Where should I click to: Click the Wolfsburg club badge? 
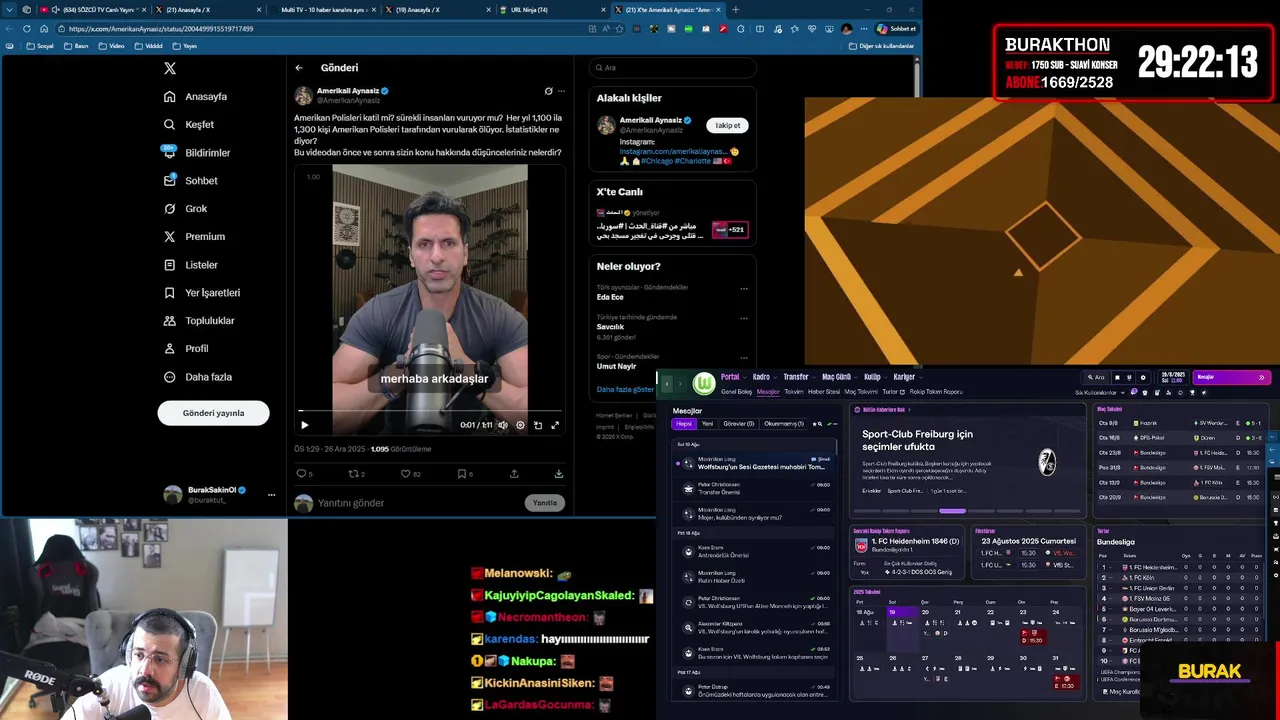[x=704, y=383]
